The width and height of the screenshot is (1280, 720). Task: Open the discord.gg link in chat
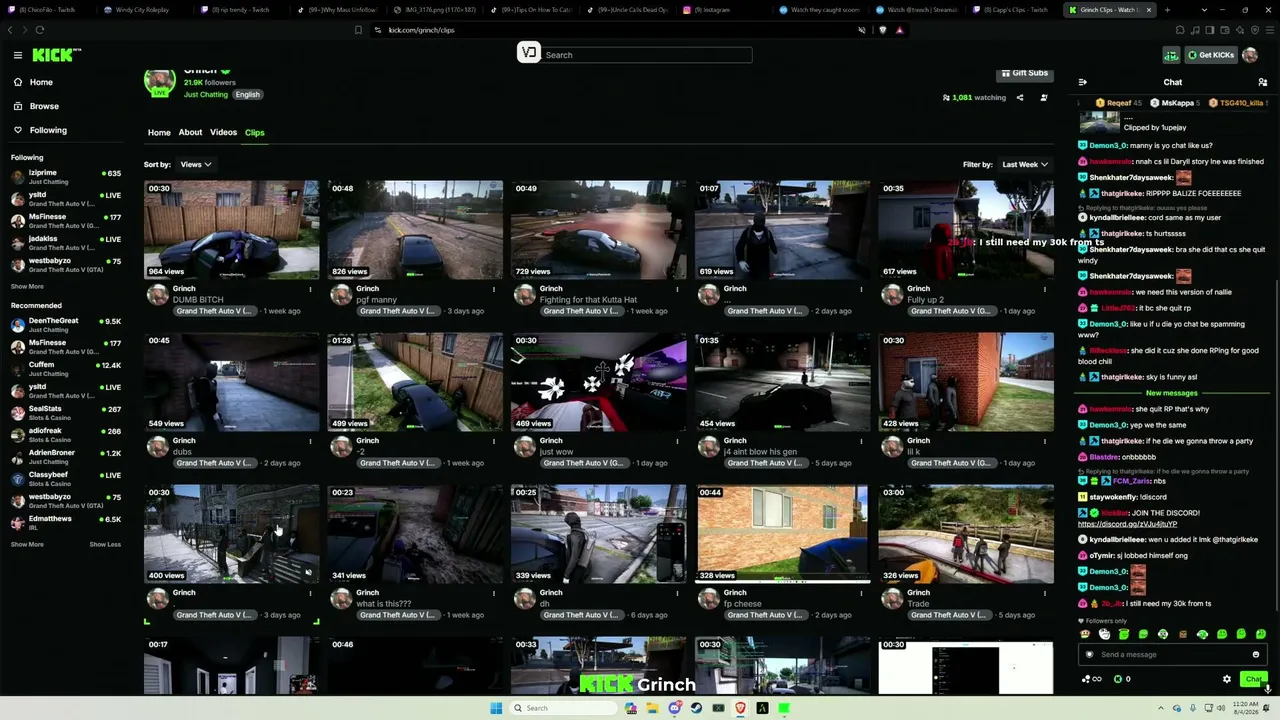click(1127, 524)
